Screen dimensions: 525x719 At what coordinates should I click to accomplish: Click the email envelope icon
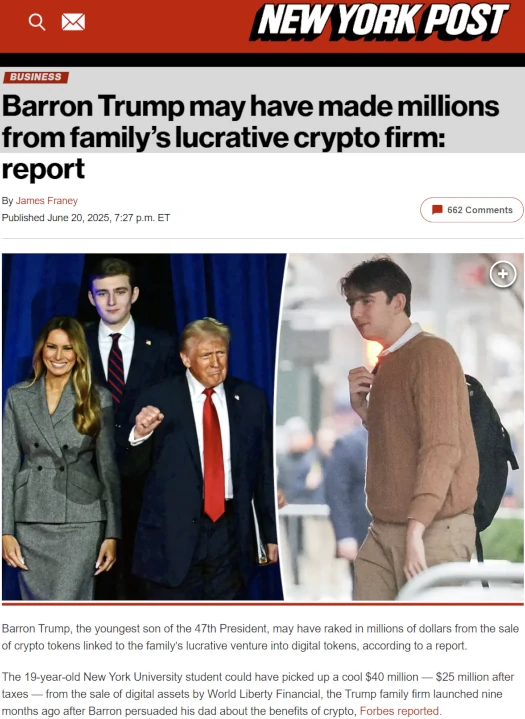73,22
